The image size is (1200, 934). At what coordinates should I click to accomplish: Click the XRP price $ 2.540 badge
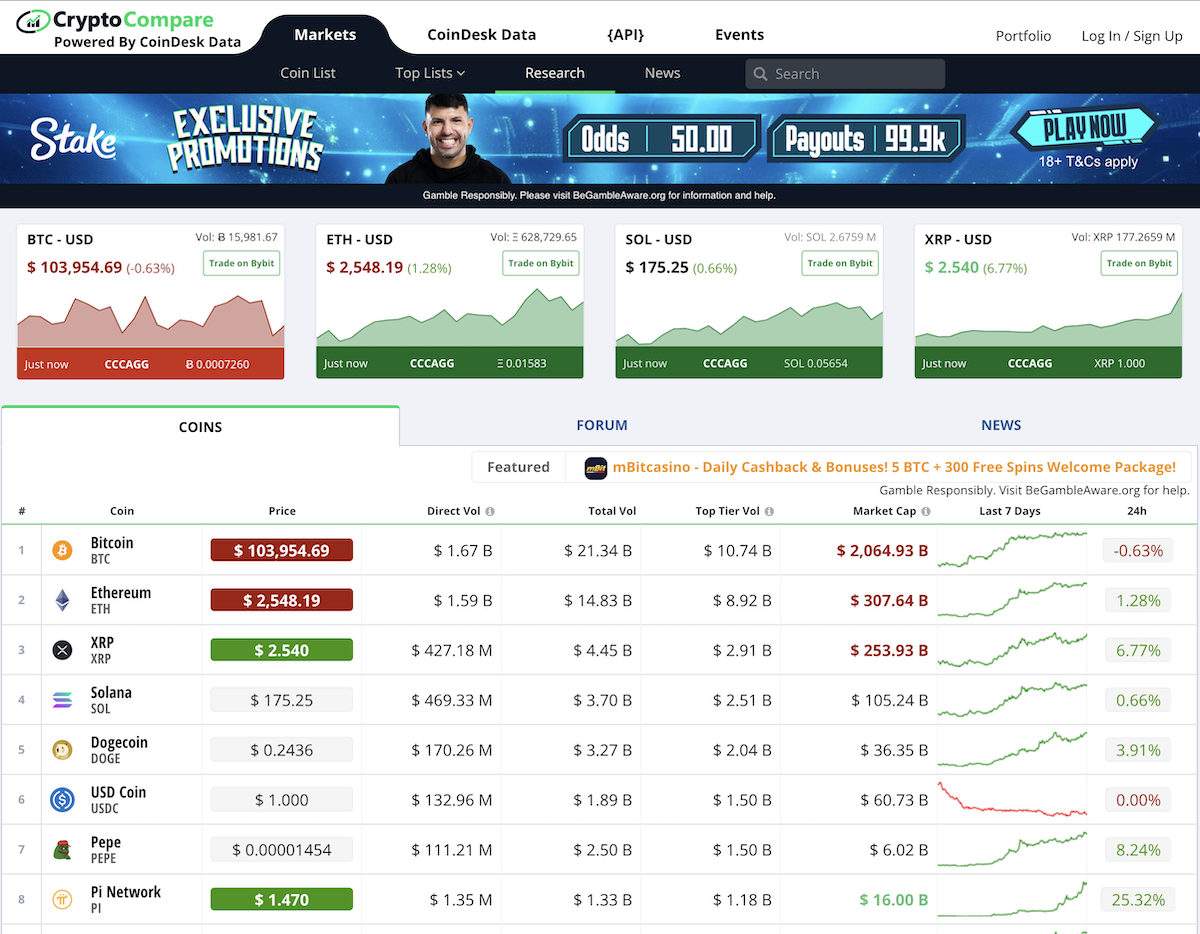[x=281, y=650]
